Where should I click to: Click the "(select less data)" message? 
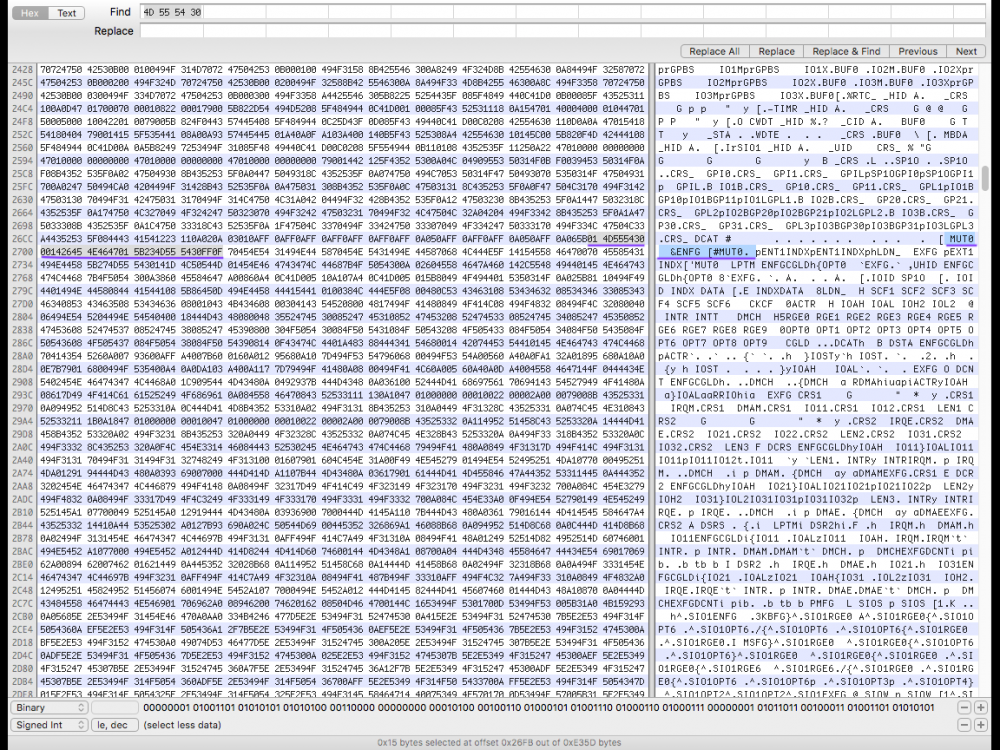pyautogui.click(x=182, y=724)
